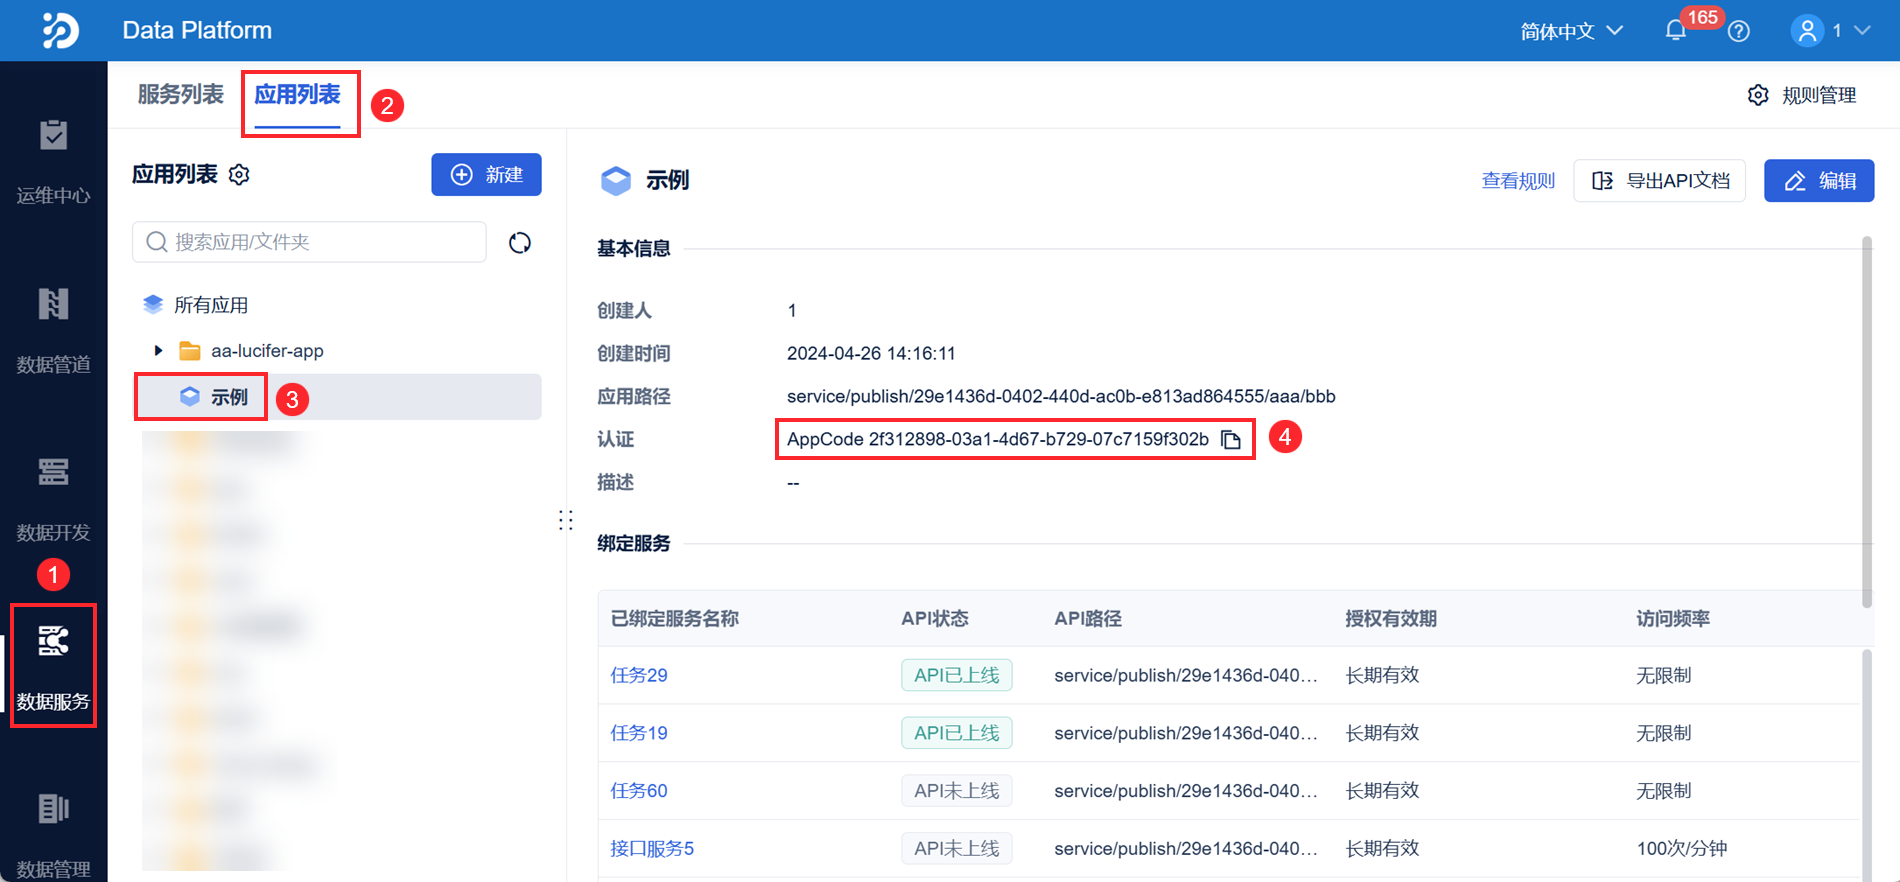Open the notification bell icon

1676,31
